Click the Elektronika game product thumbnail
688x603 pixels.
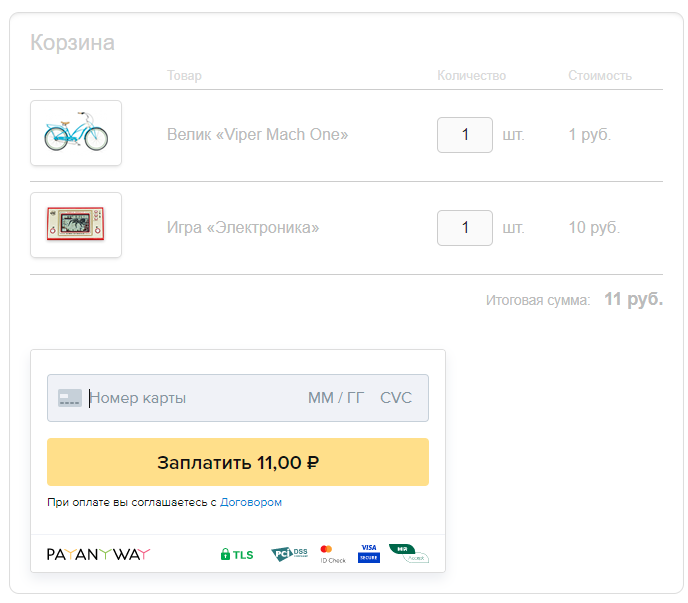(x=76, y=225)
